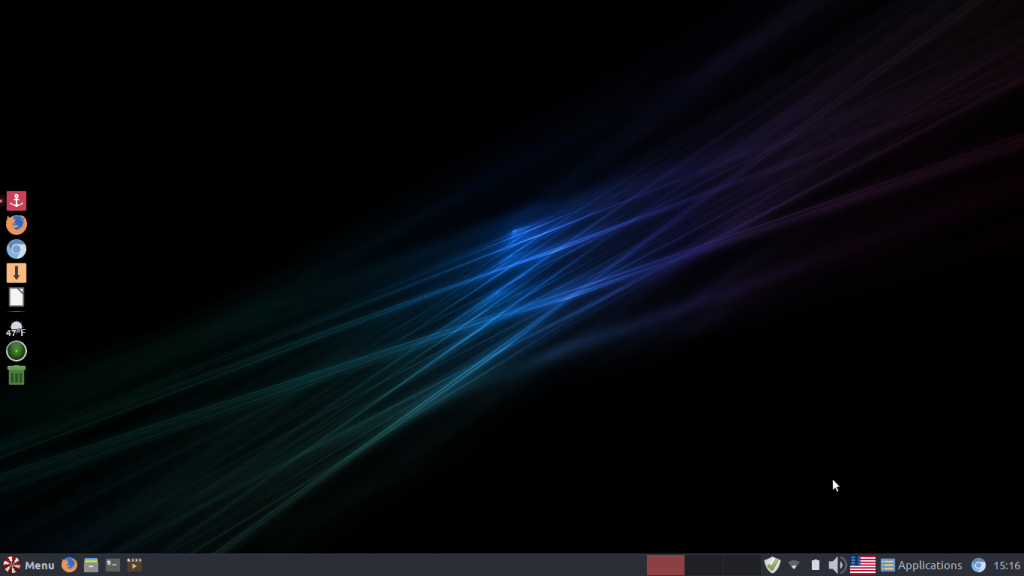The height and width of the screenshot is (576, 1024).
Task: Click the 47°F weather docklet
Action: click(16, 328)
